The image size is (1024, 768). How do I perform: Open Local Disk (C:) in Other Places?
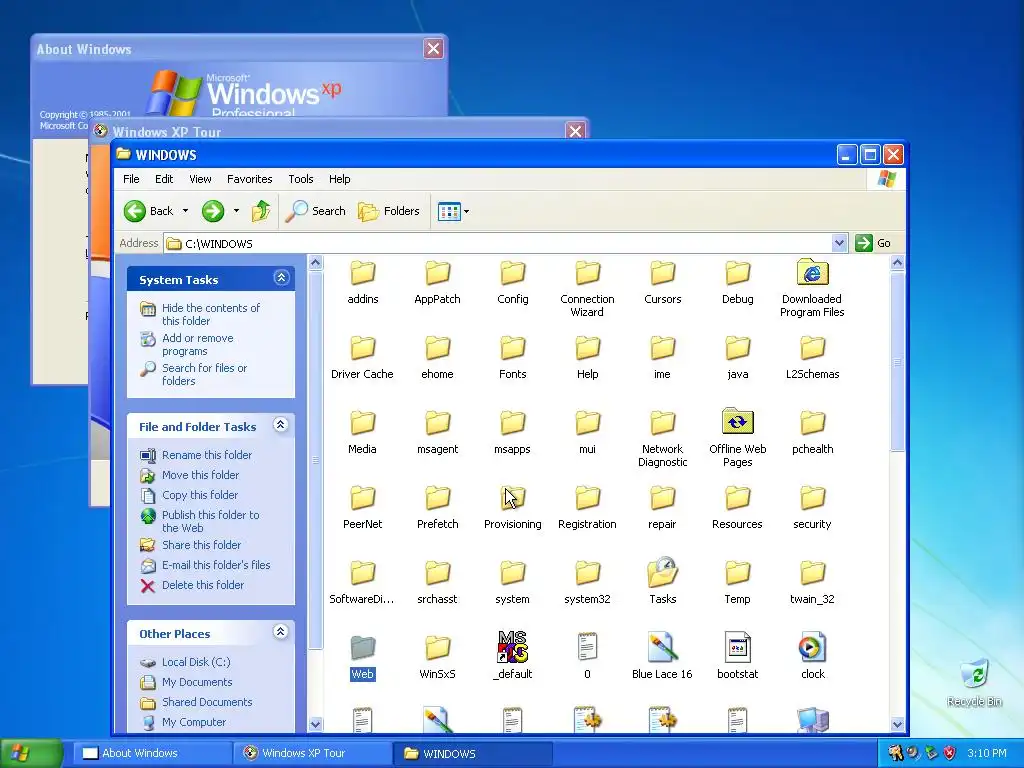(196, 662)
